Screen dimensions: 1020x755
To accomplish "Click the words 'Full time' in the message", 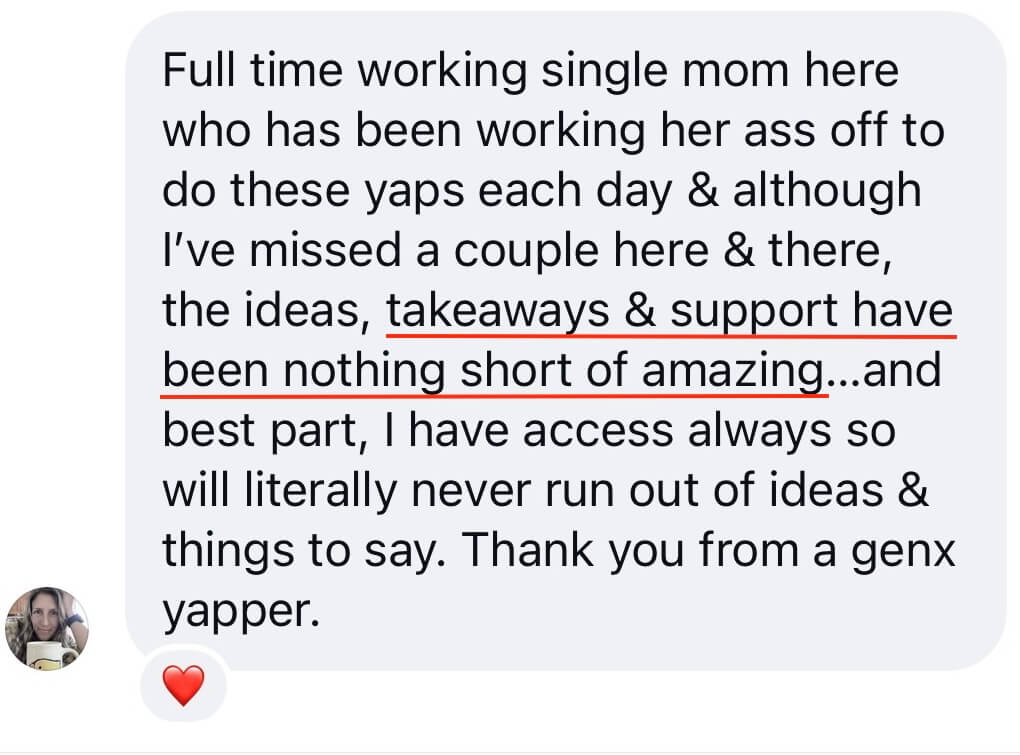I will click(252, 70).
